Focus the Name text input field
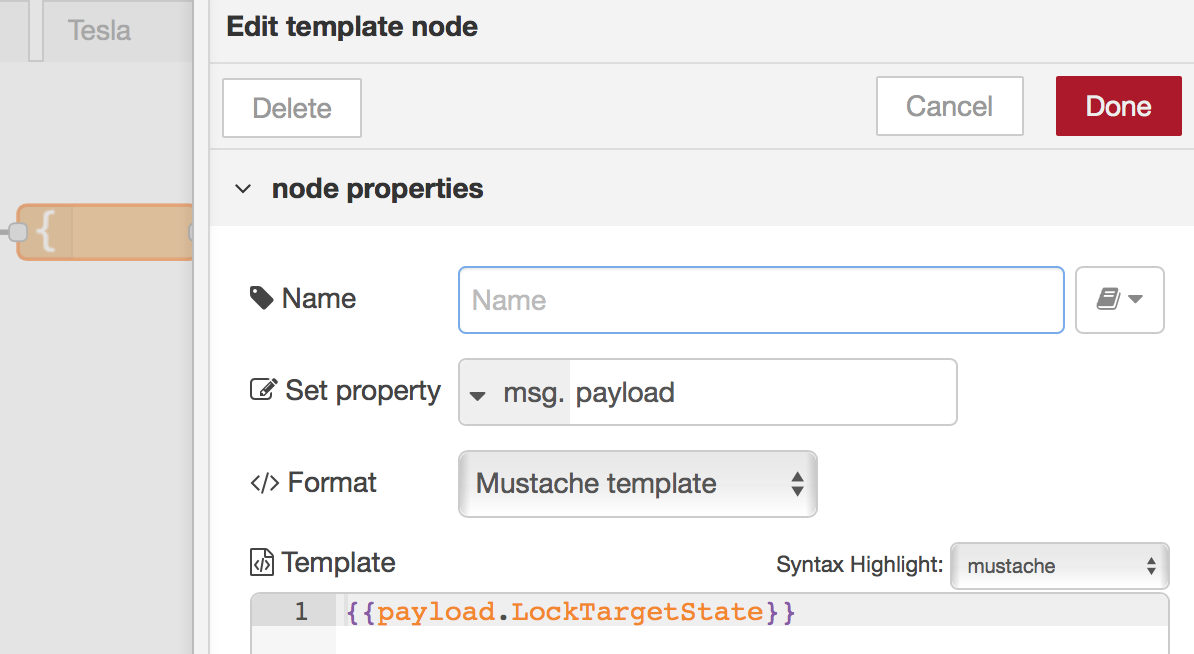 760,299
